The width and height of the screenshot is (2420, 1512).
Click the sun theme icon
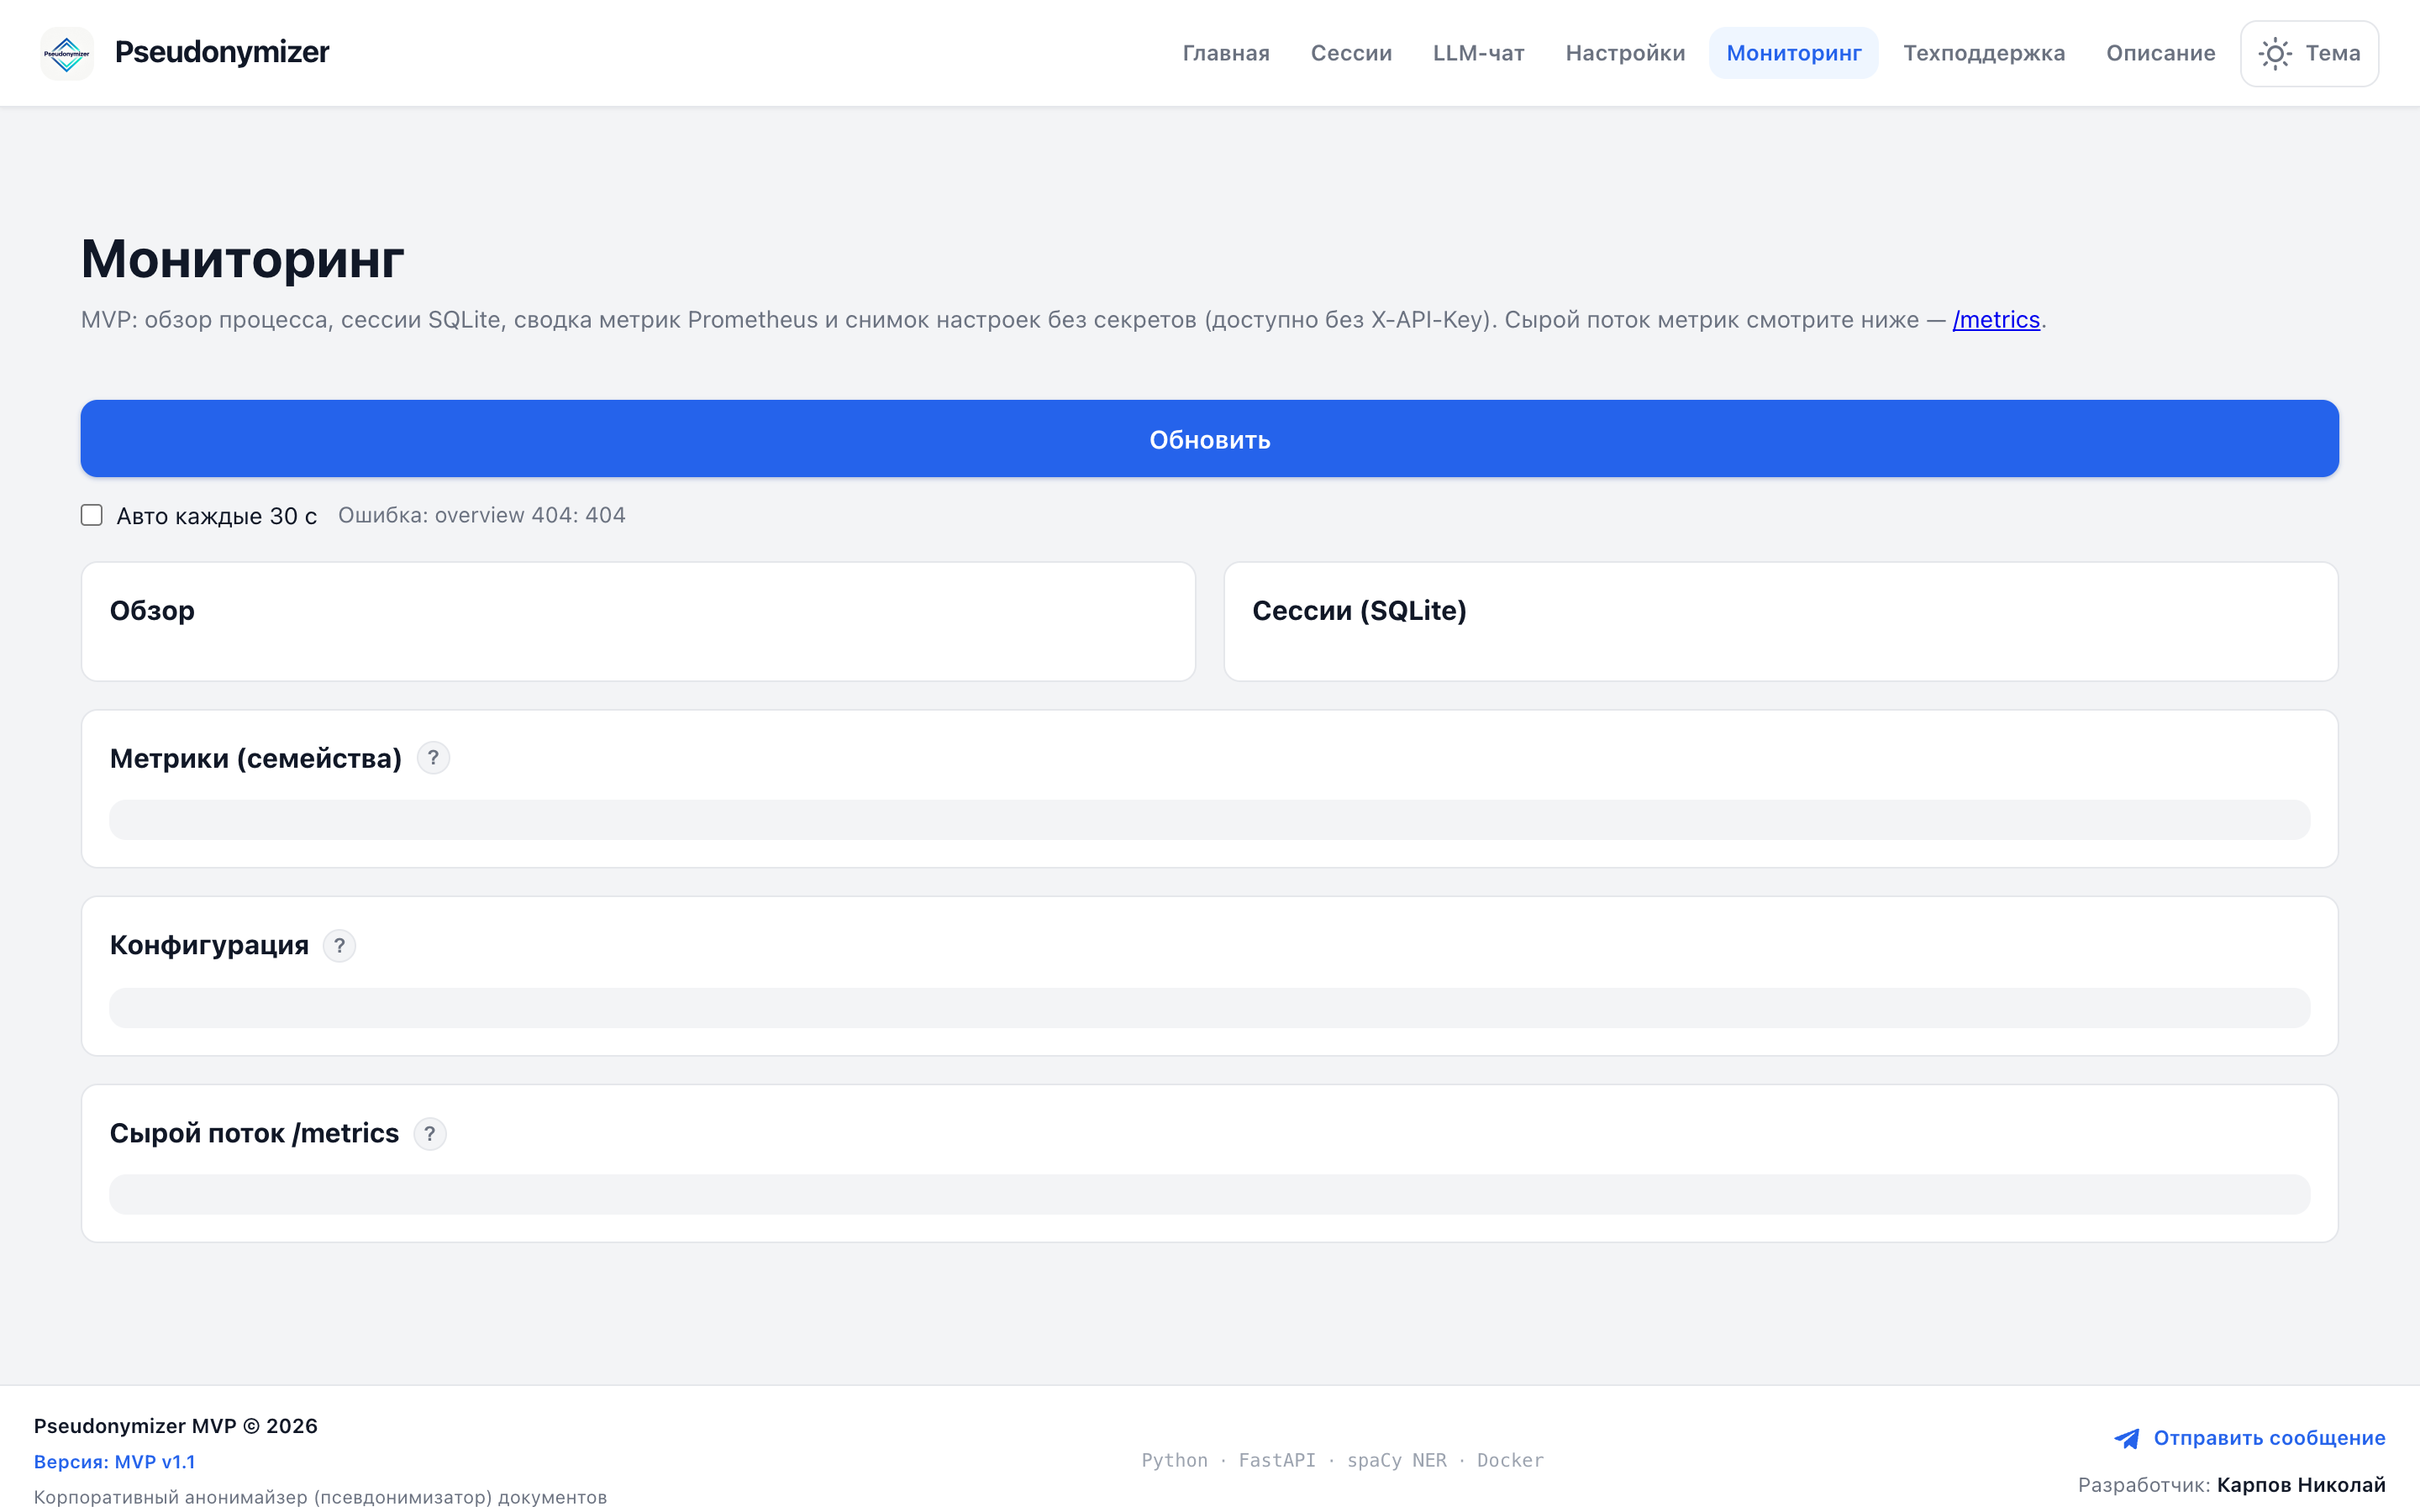2275,53
